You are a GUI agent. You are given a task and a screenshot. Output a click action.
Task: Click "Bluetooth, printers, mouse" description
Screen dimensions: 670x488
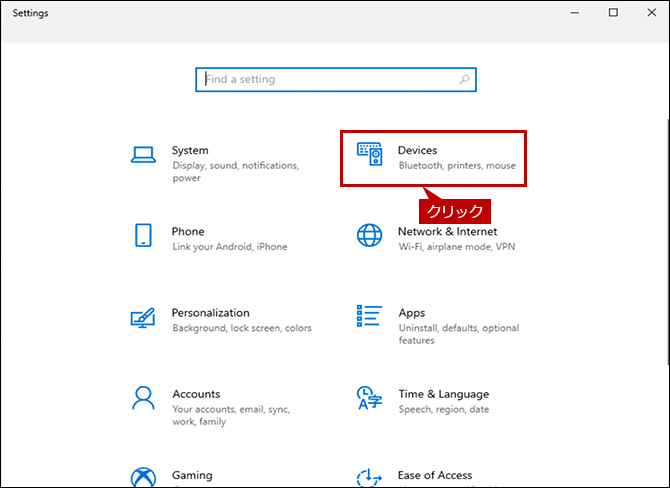pos(457,166)
